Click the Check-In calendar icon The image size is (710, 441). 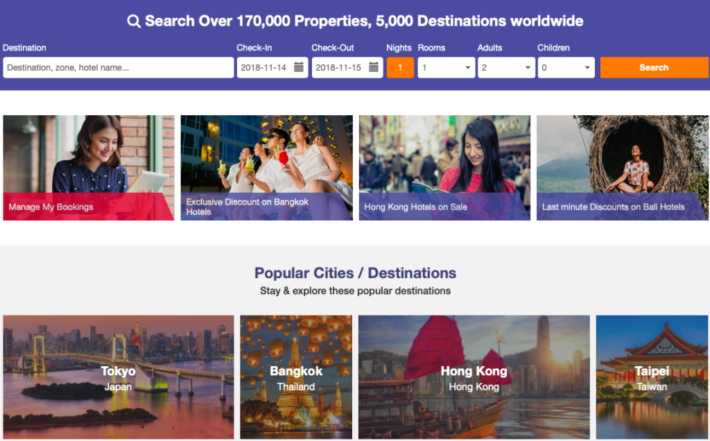(299, 67)
